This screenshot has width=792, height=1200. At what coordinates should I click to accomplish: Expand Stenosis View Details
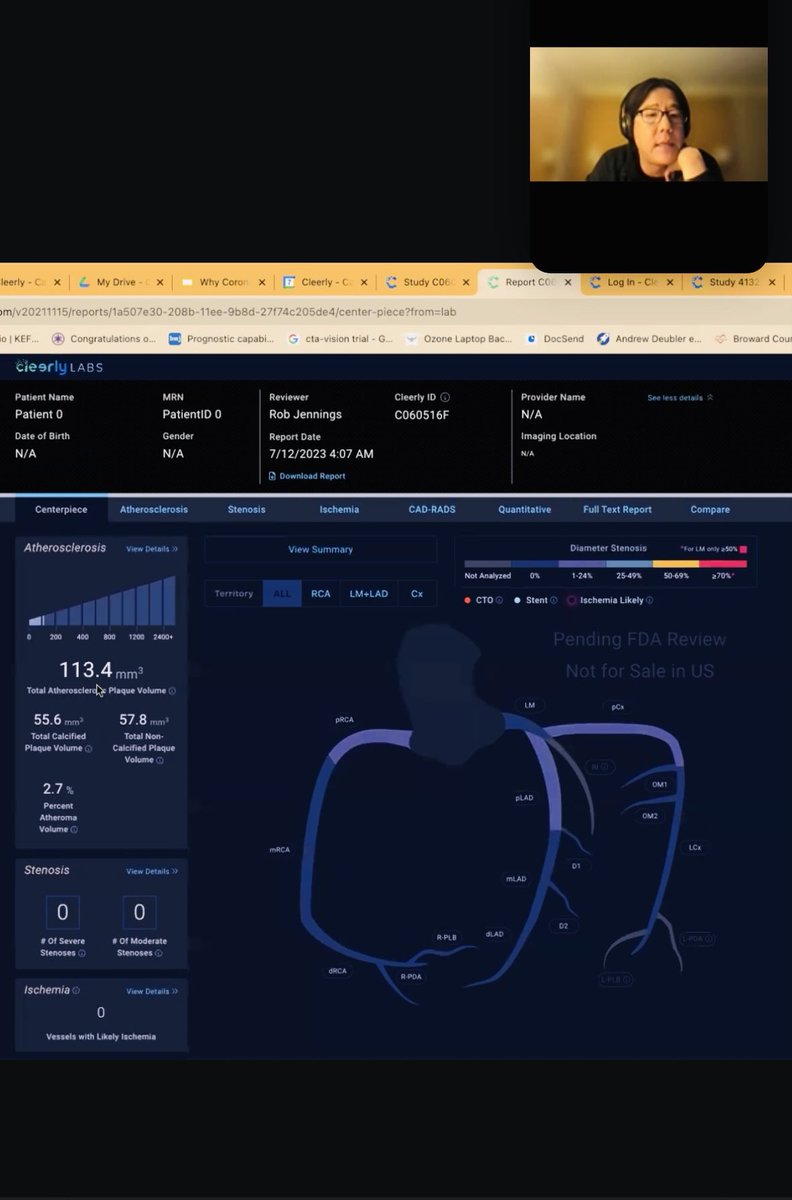(x=152, y=871)
